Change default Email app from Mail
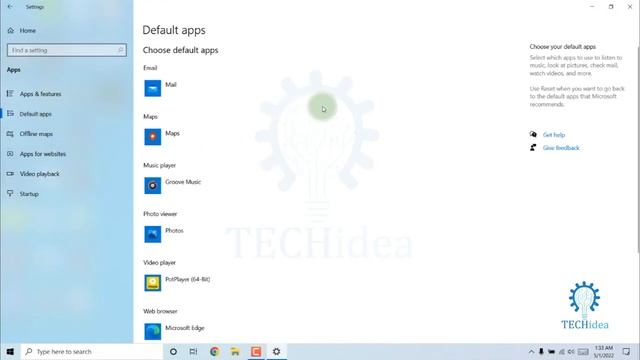Screen dimensions: 640x360 pos(160,88)
